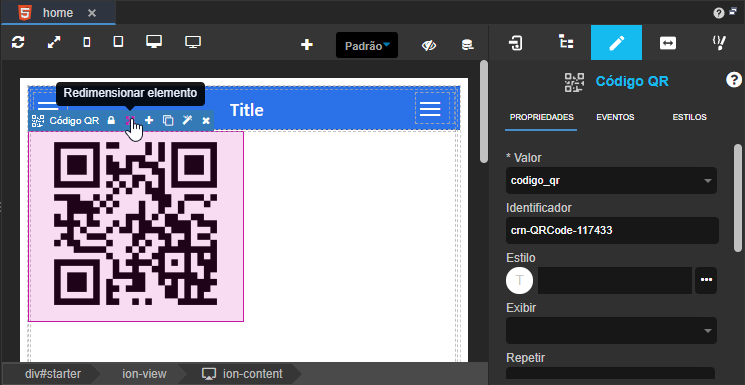This screenshot has width=745, height=385.
Task: Open the Padrão dropdown
Action: [x=367, y=45]
